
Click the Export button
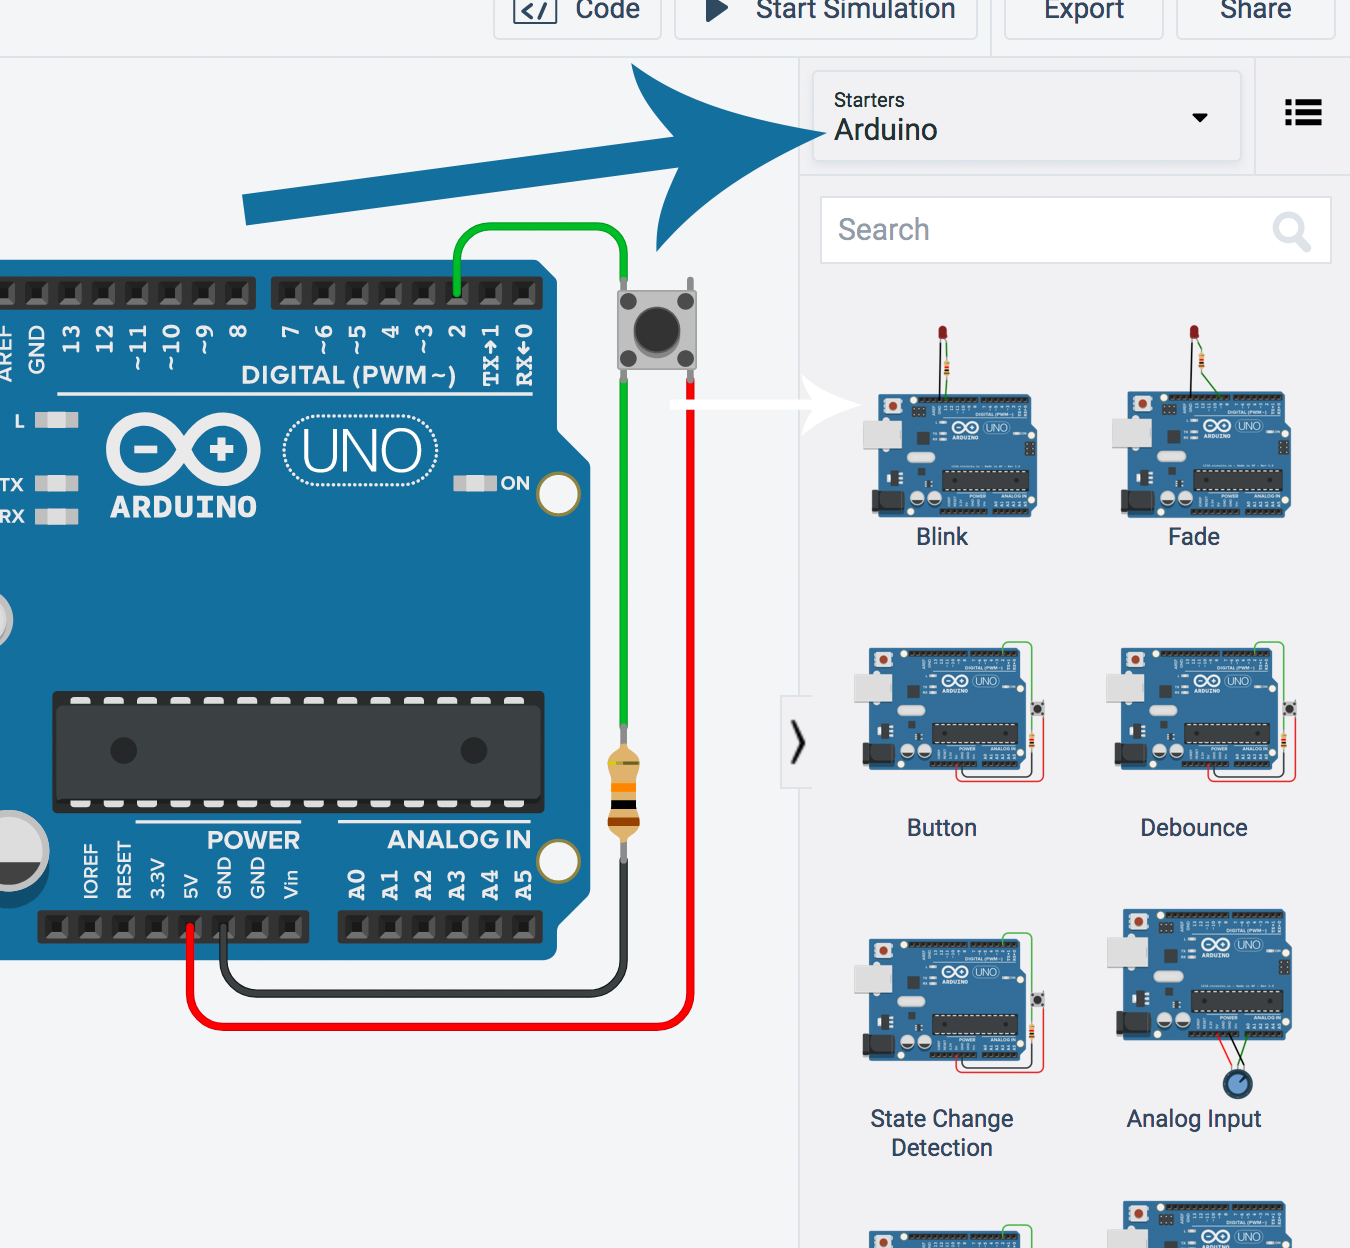pyautogui.click(x=1083, y=12)
